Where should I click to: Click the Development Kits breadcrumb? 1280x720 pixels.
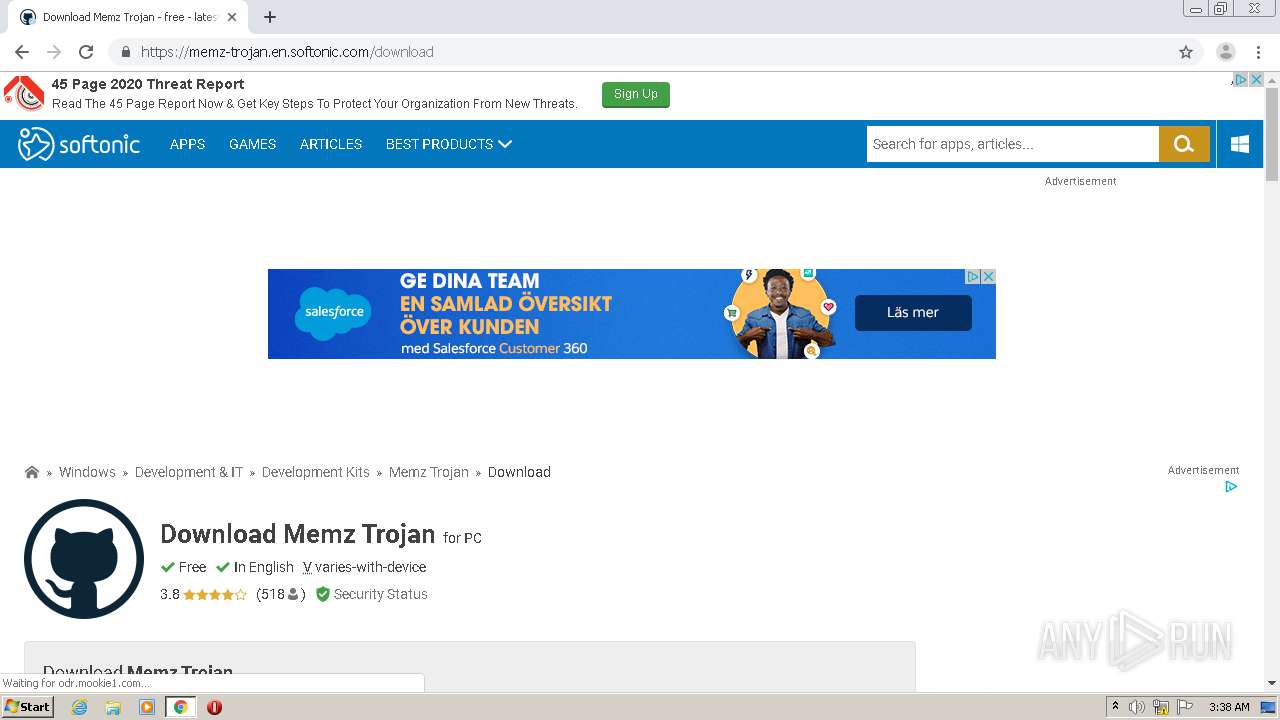point(316,472)
